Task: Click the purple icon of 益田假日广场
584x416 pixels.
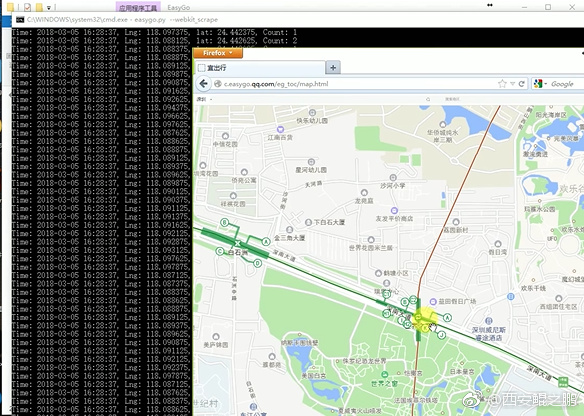Action: click(x=433, y=301)
